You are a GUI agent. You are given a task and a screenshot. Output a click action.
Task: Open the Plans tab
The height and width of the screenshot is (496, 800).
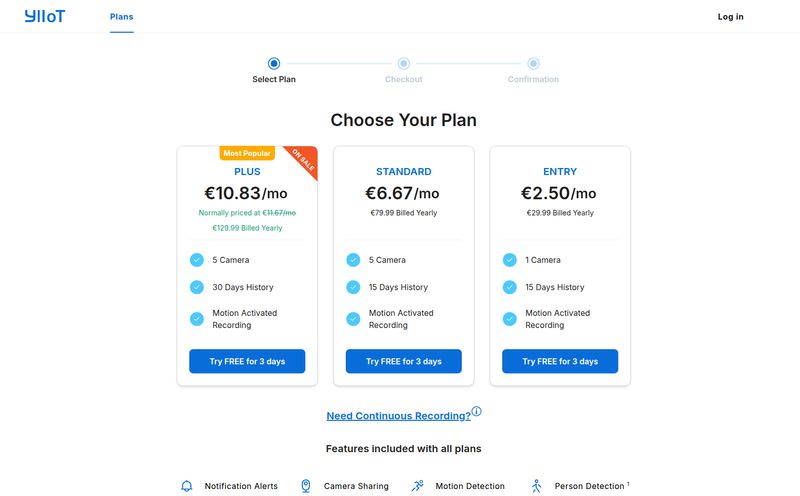click(121, 17)
